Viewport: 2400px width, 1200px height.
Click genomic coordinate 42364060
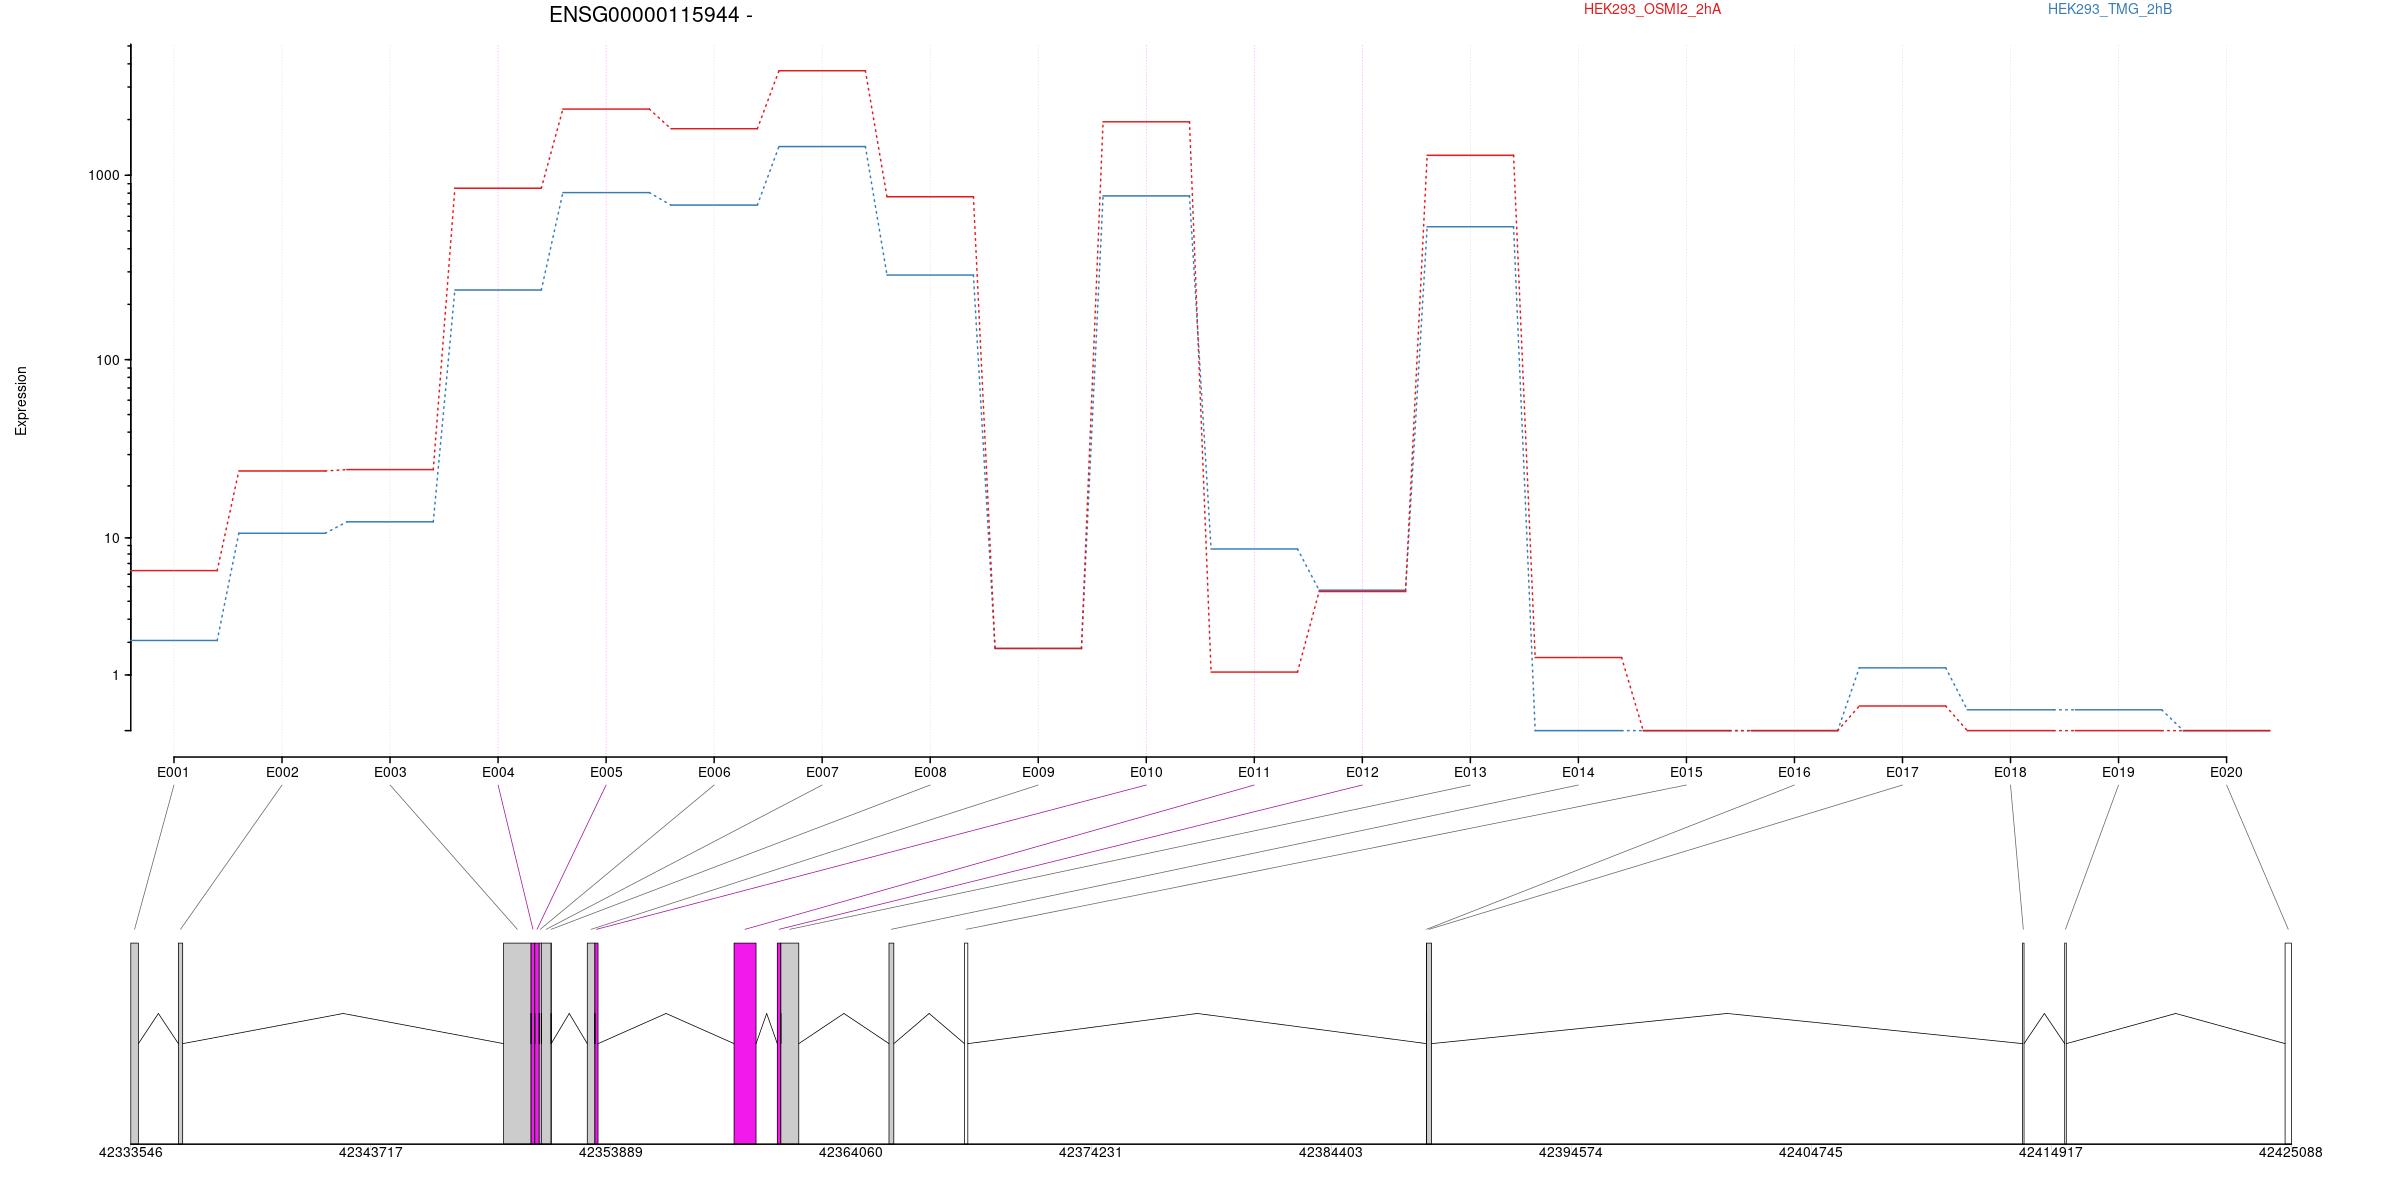[851, 1152]
